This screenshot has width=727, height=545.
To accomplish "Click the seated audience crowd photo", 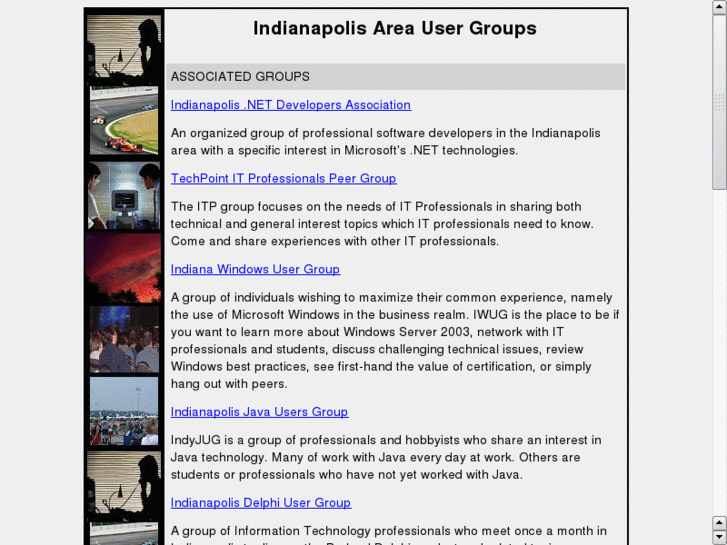I will [124, 339].
